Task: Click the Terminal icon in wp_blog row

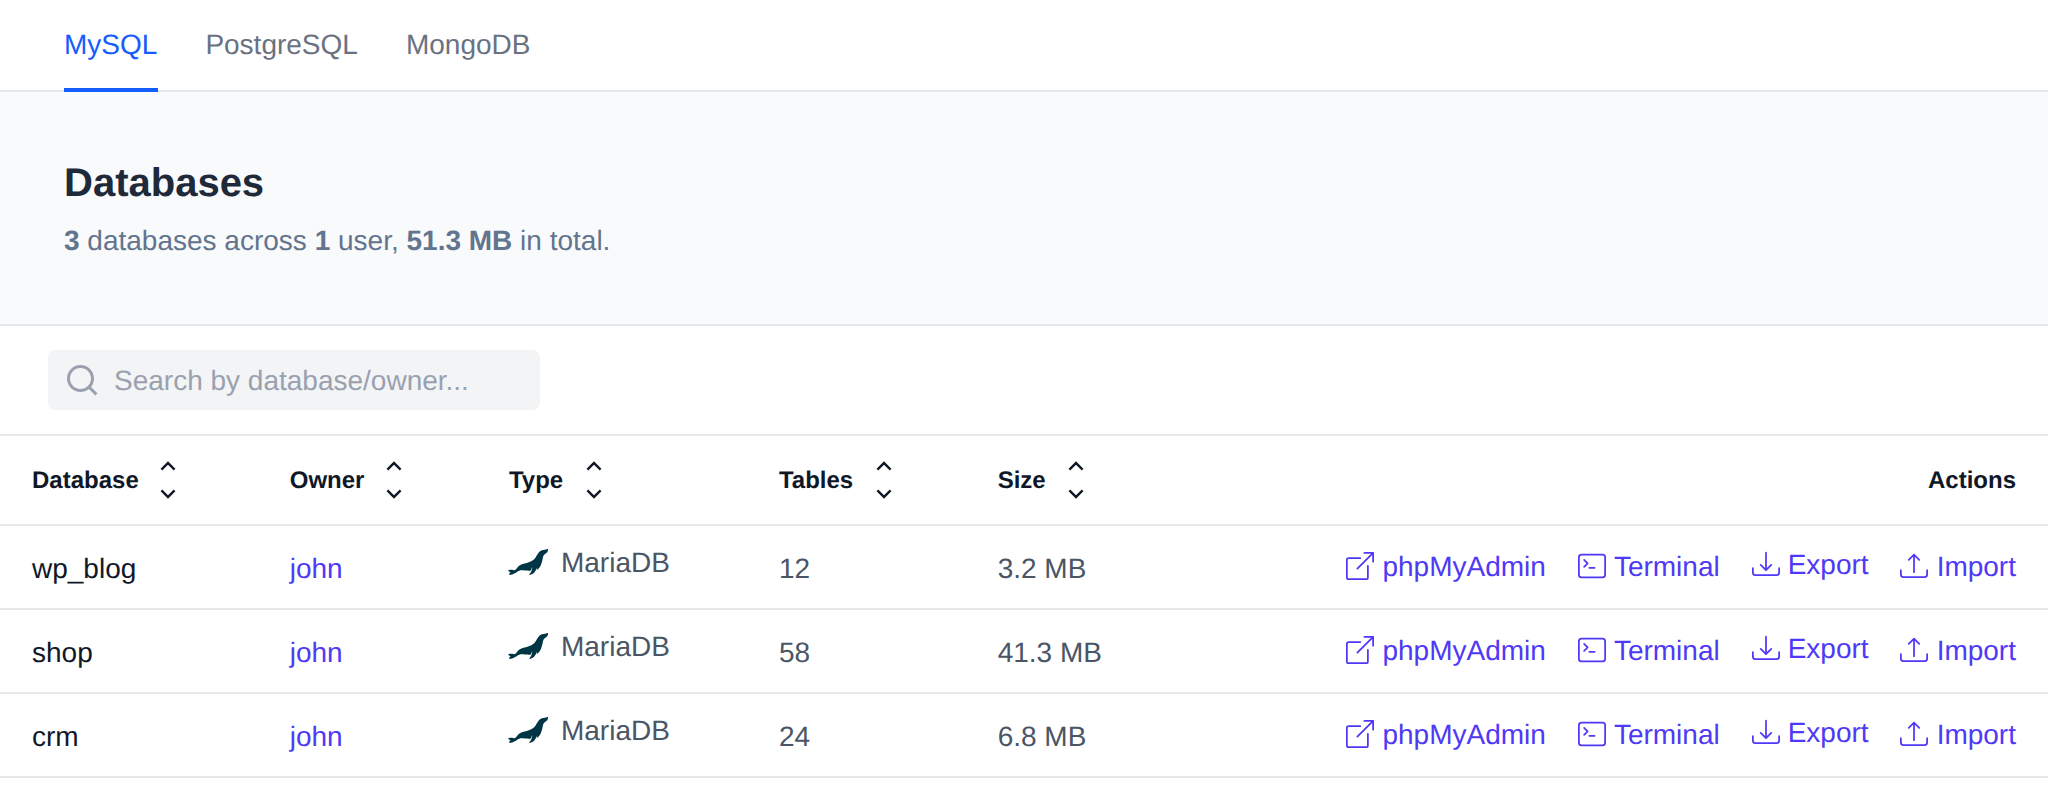Action: (x=1592, y=566)
